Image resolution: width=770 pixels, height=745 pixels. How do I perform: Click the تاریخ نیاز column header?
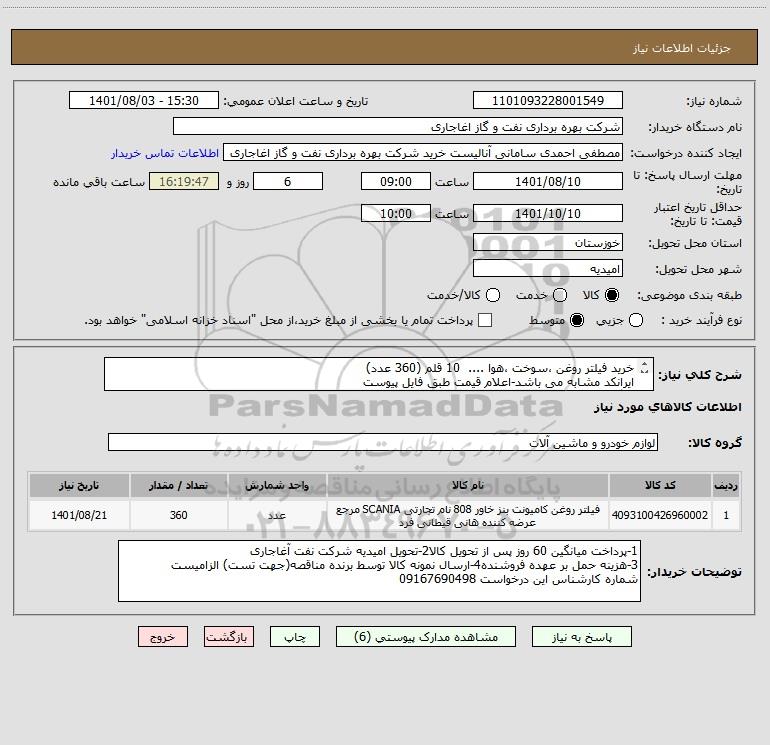coord(79,485)
